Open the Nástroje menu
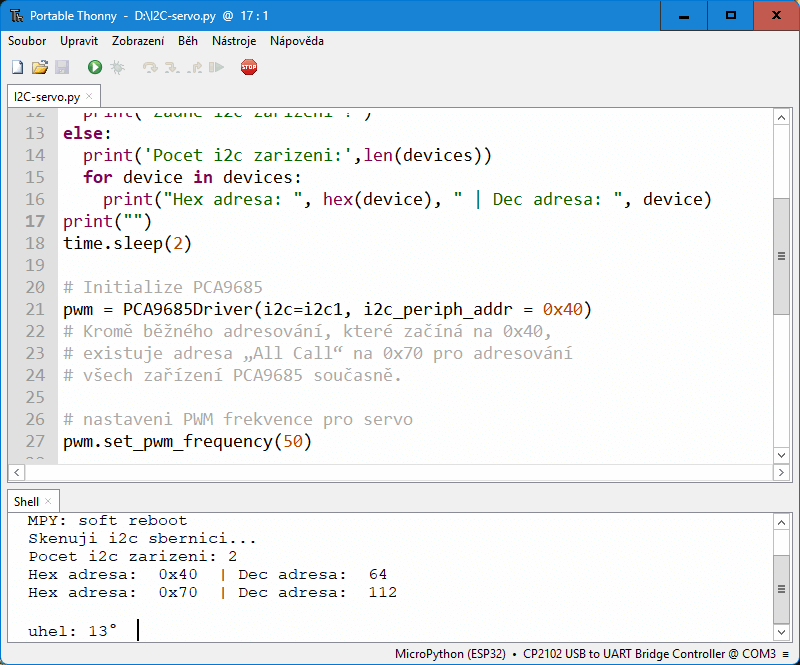This screenshot has width=800, height=665. point(234,41)
